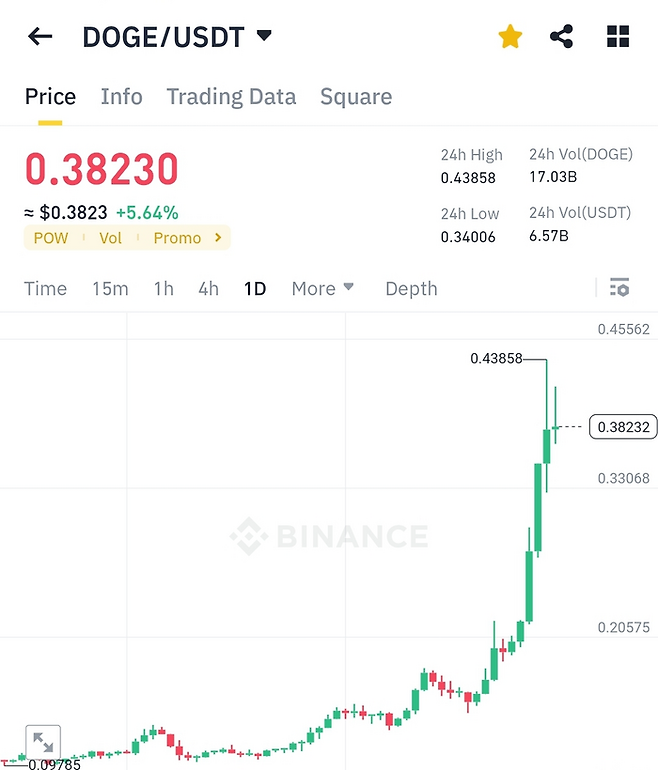
Task: Switch chart to Time view
Action: pos(45,289)
